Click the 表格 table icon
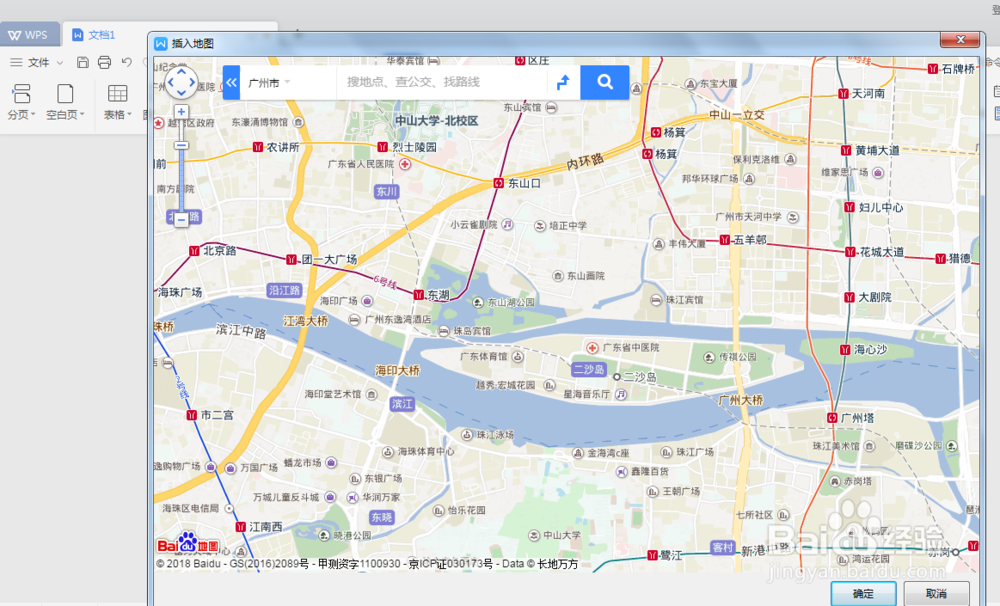 tap(117, 94)
